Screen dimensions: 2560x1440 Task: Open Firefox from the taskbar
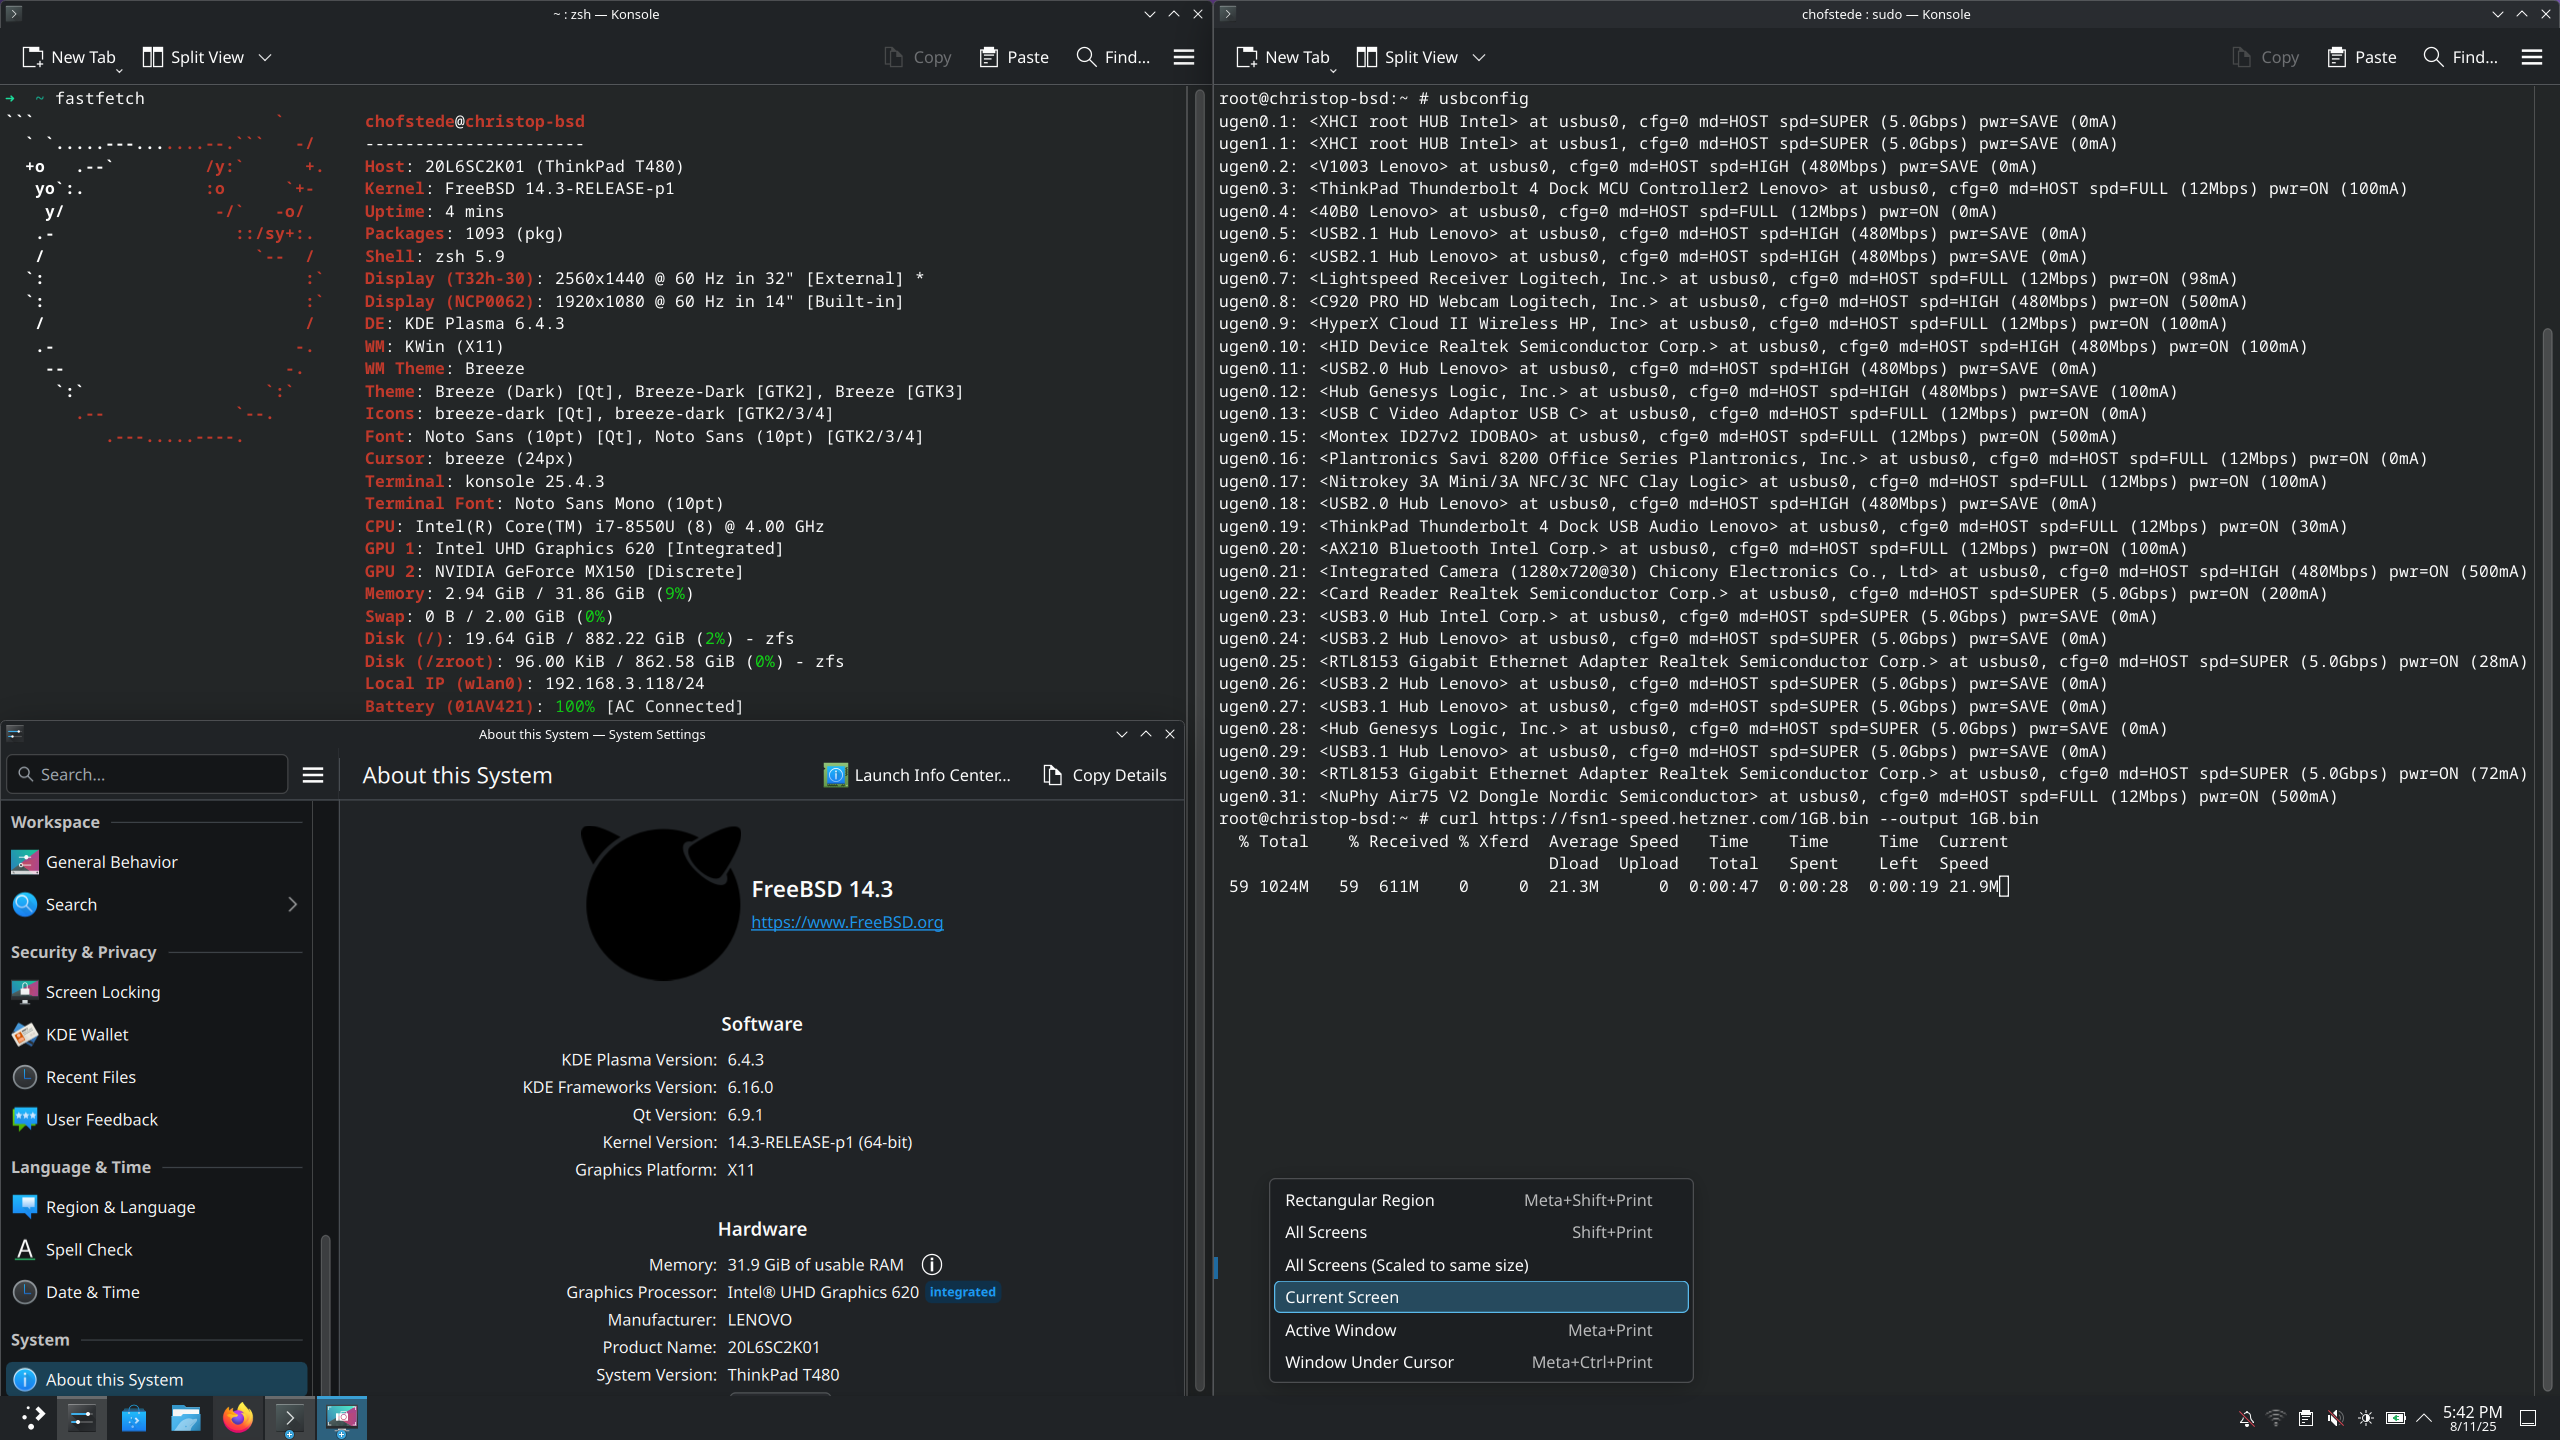tap(238, 1417)
